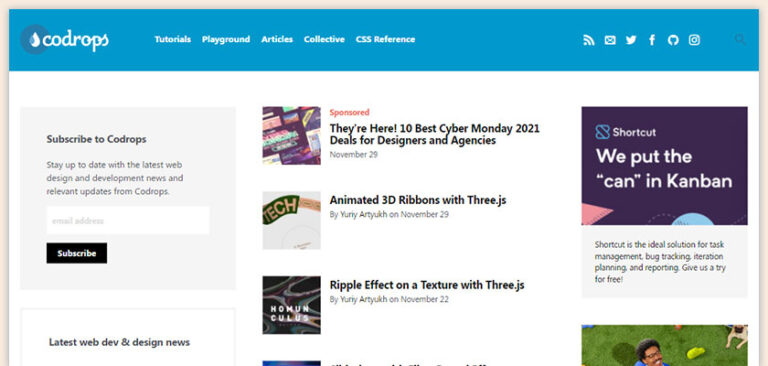Click the search magnifier icon

pyautogui.click(x=740, y=39)
